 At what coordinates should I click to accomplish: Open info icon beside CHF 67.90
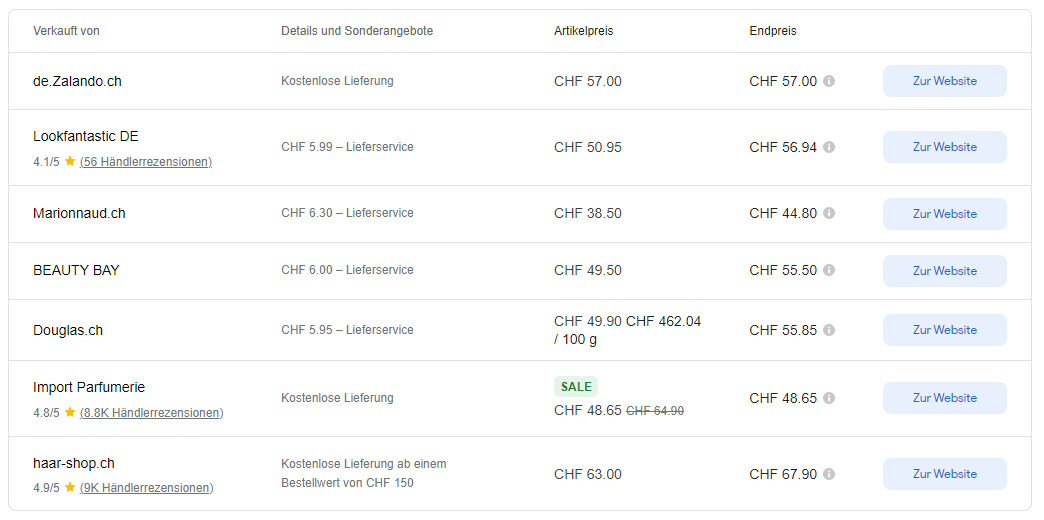[x=829, y=474]
